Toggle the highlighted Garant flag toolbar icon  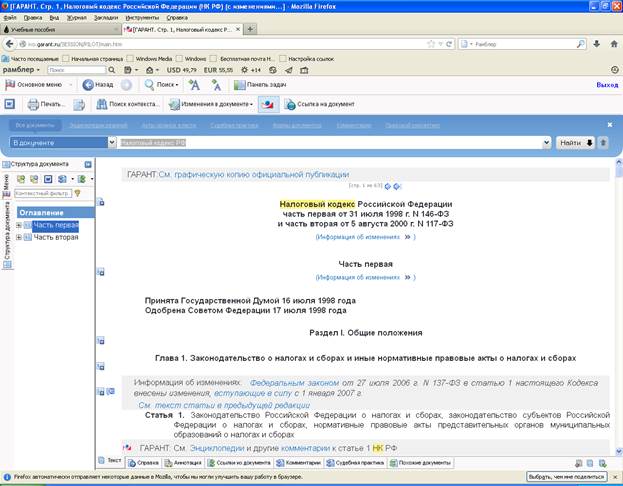coord(268,105)
